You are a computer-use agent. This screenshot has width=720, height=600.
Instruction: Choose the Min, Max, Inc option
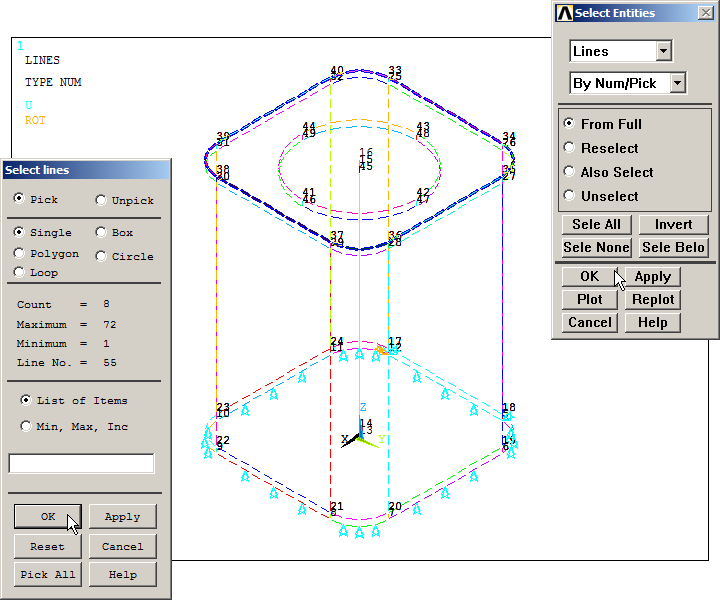[x=26, y=426]
